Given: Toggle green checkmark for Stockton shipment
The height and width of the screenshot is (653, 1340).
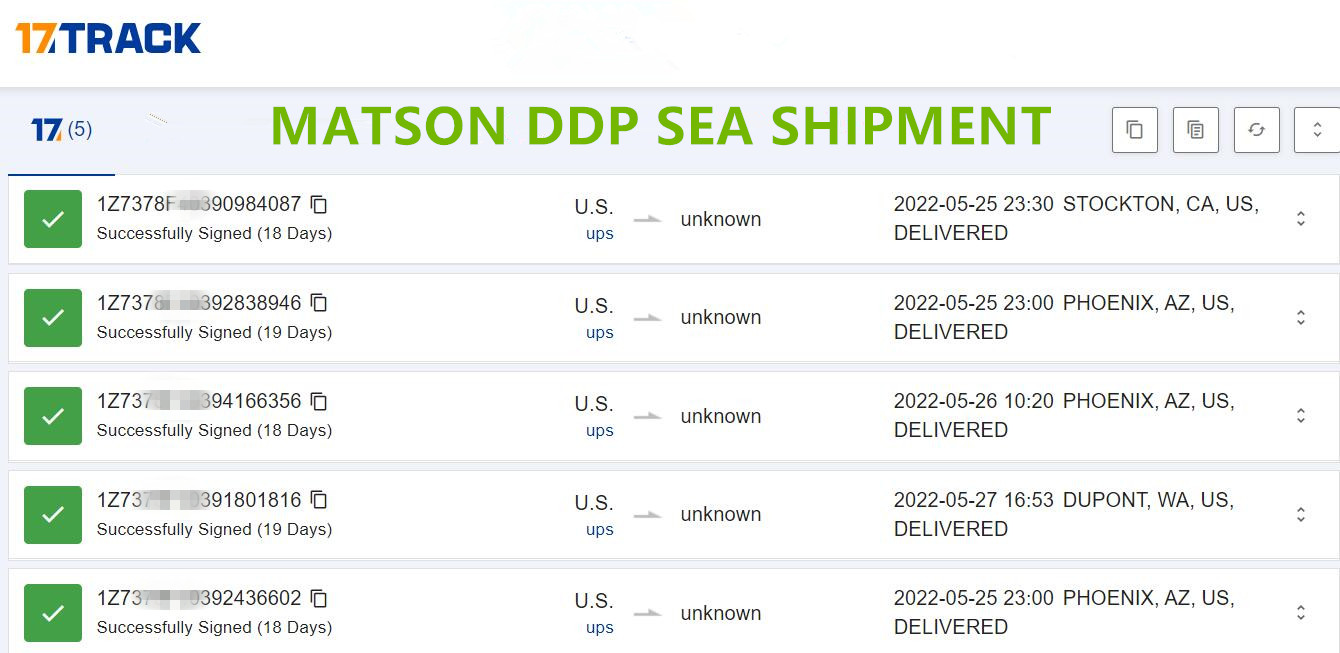Looking at the screenshot, I should [53, 218].
